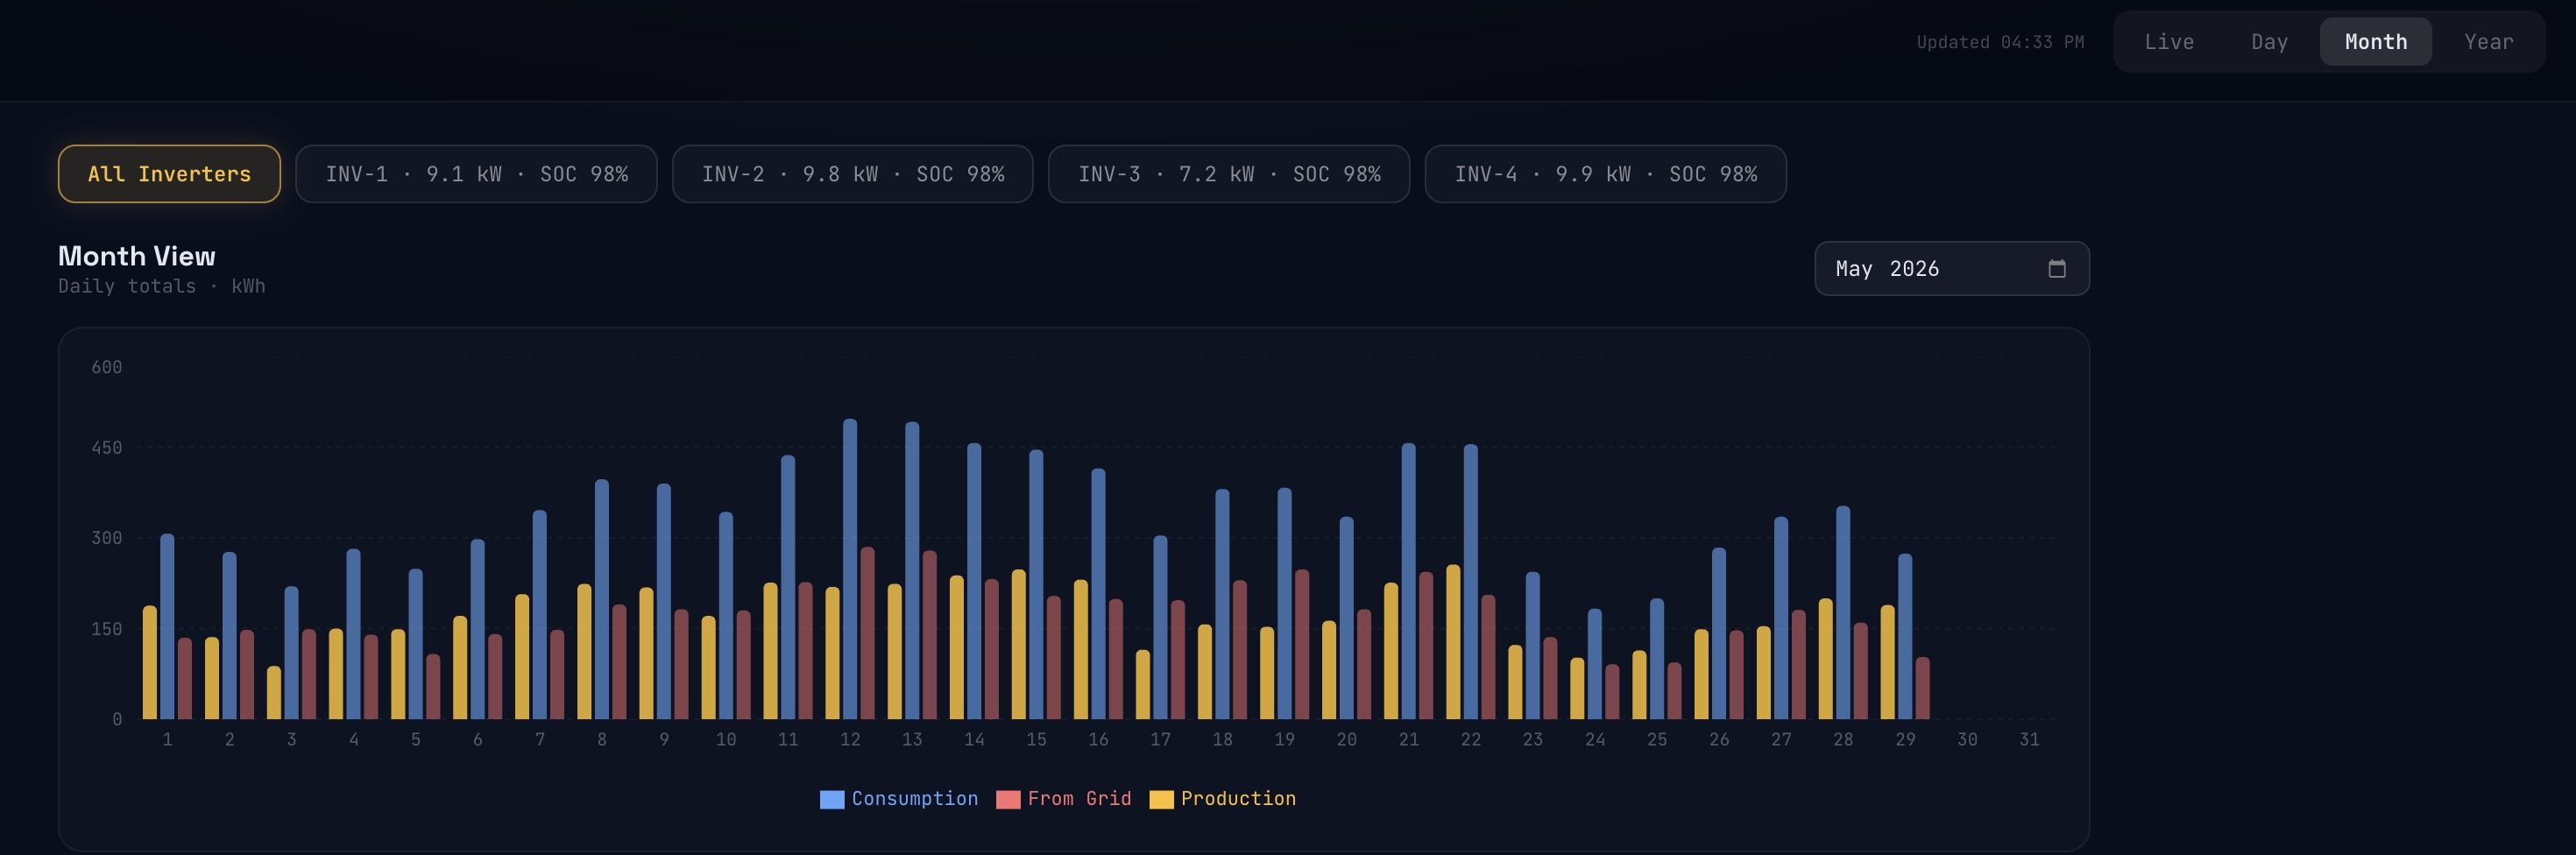Screen dimensions: 2576x855
Task: Filter by INV-2 9.8 kW inverter
Action: tap(852, 174)
